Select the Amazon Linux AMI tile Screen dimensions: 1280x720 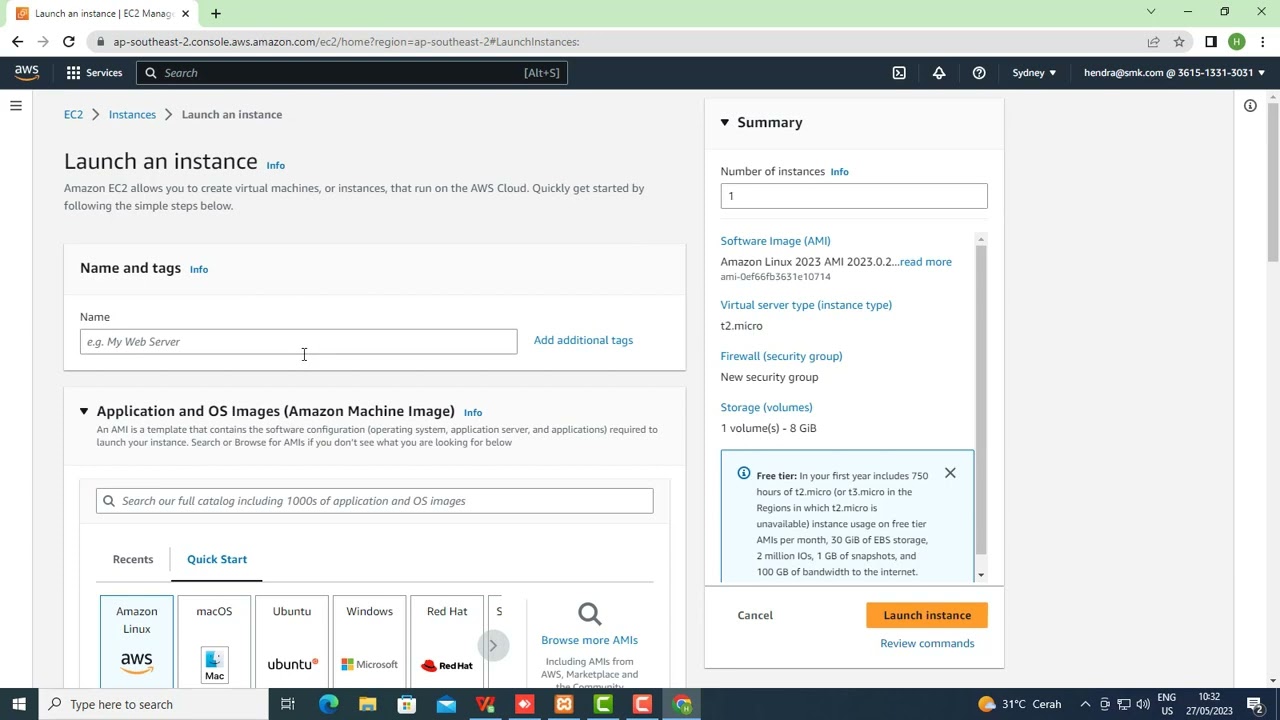(137, 641)
